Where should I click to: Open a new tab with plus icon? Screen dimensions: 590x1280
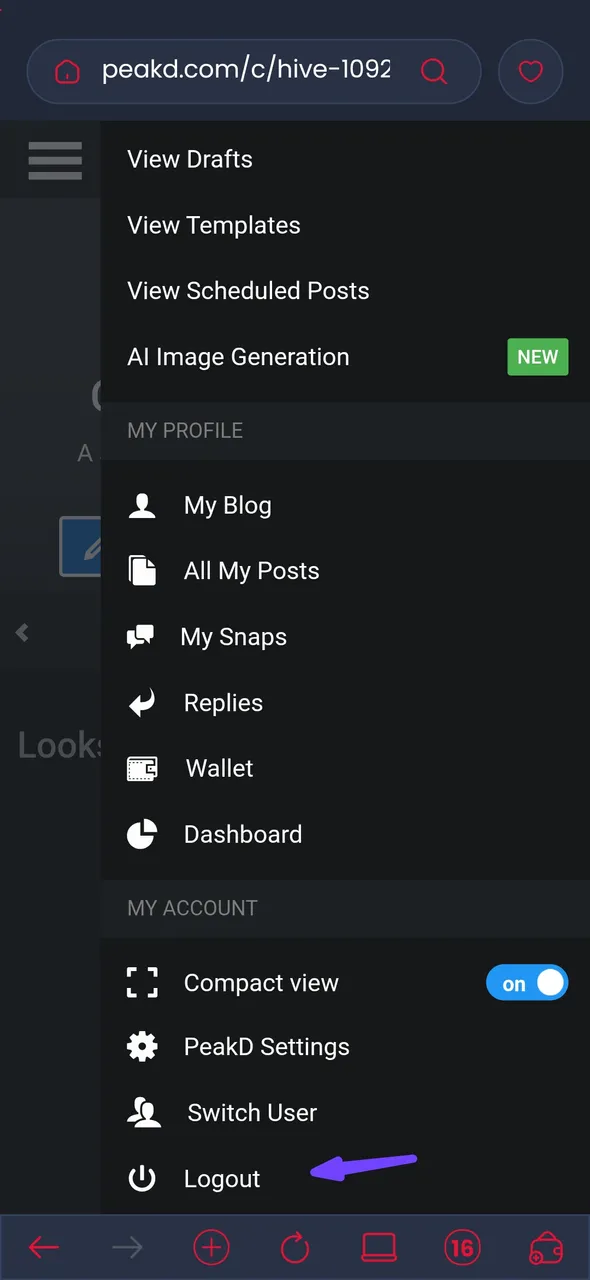211,1247
